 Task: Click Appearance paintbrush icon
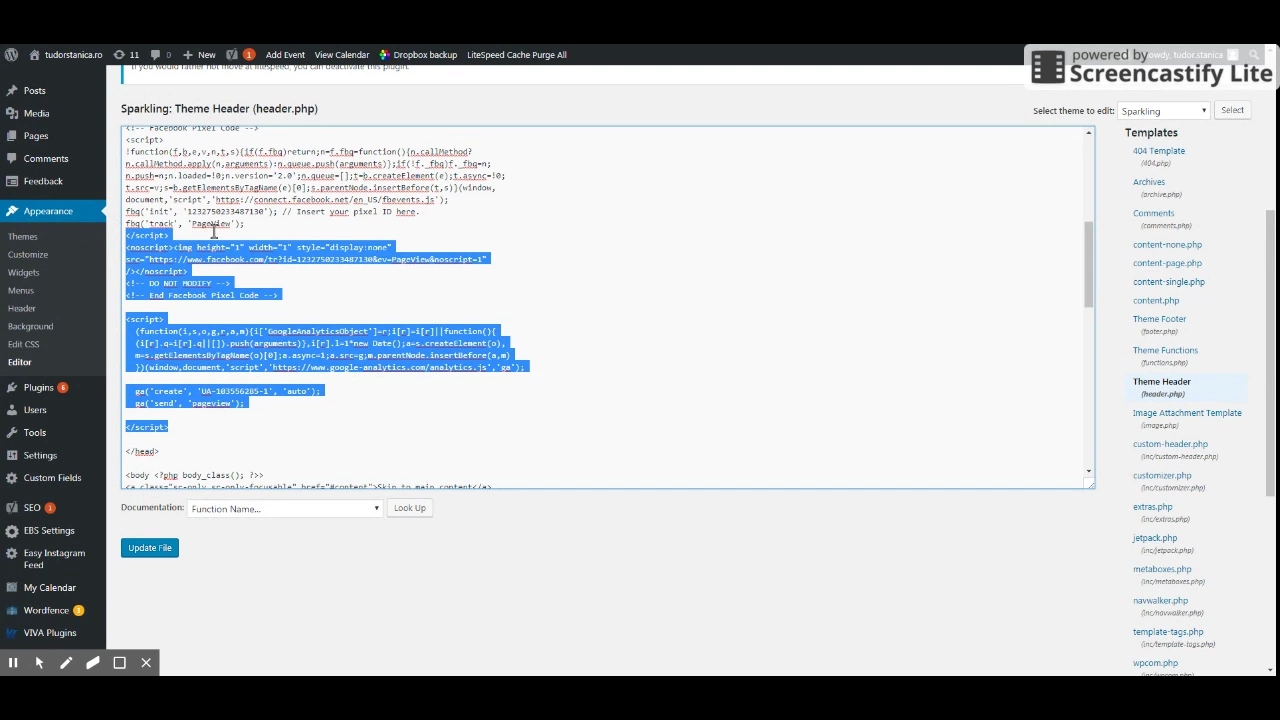pyautogui.click(x=12, y=211)
